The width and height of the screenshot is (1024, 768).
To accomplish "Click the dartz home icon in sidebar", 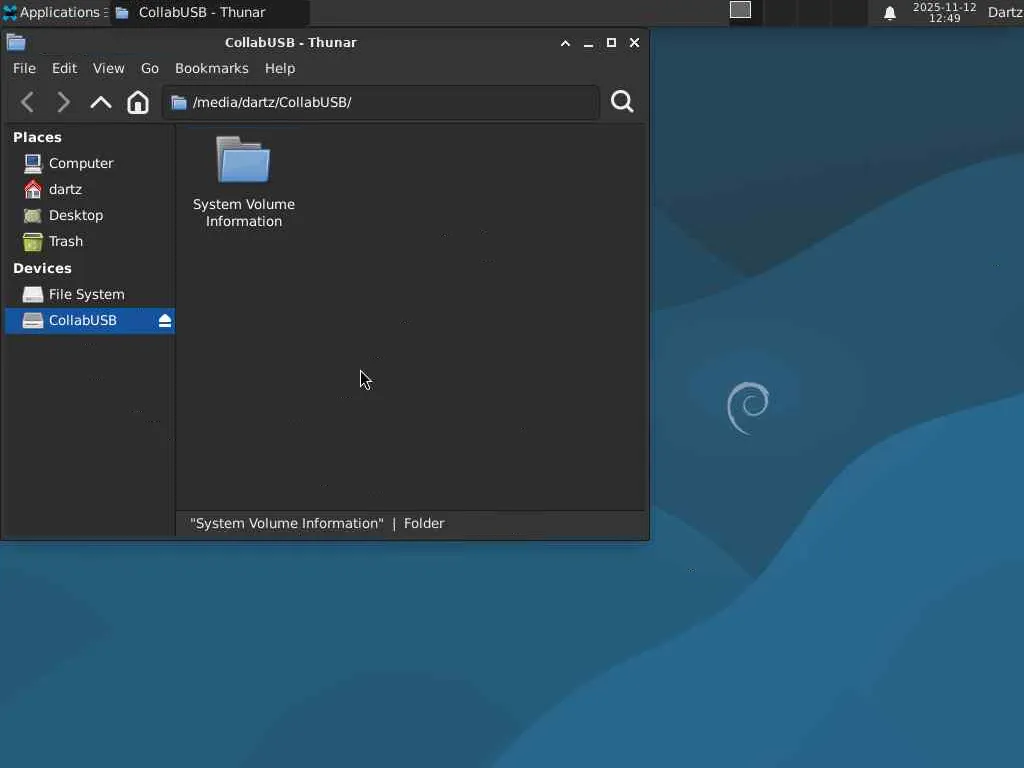I will point(33,189).
